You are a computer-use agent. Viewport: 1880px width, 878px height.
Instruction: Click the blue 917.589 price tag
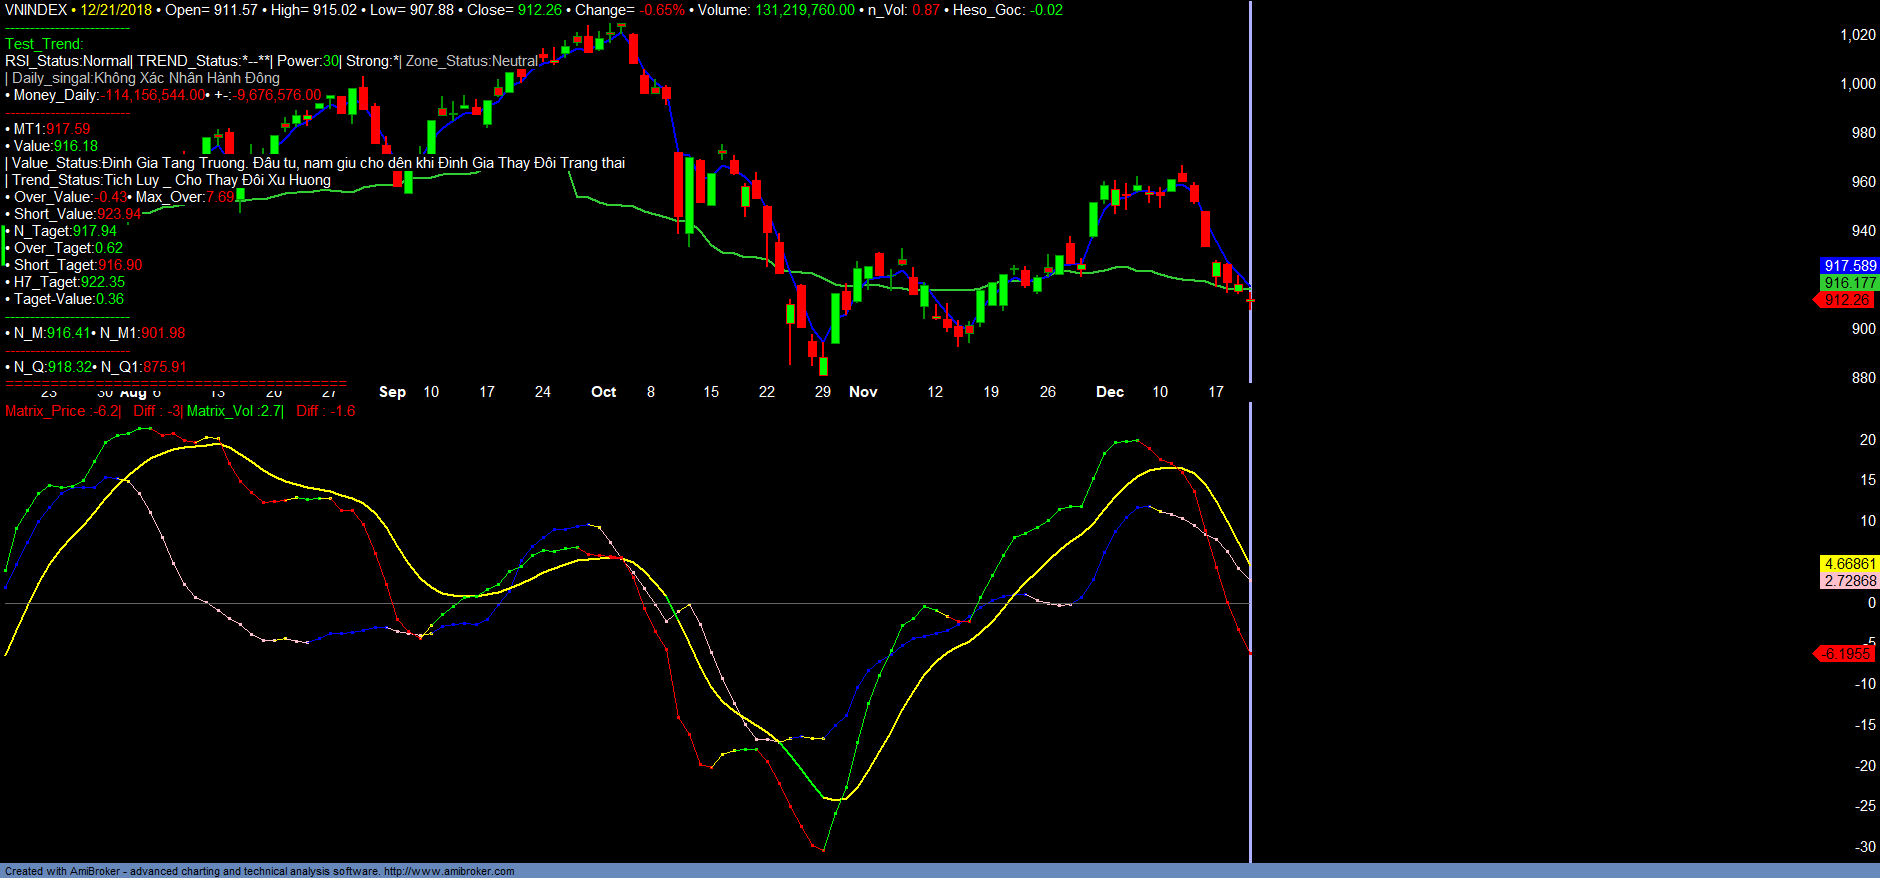point(1849,266)
